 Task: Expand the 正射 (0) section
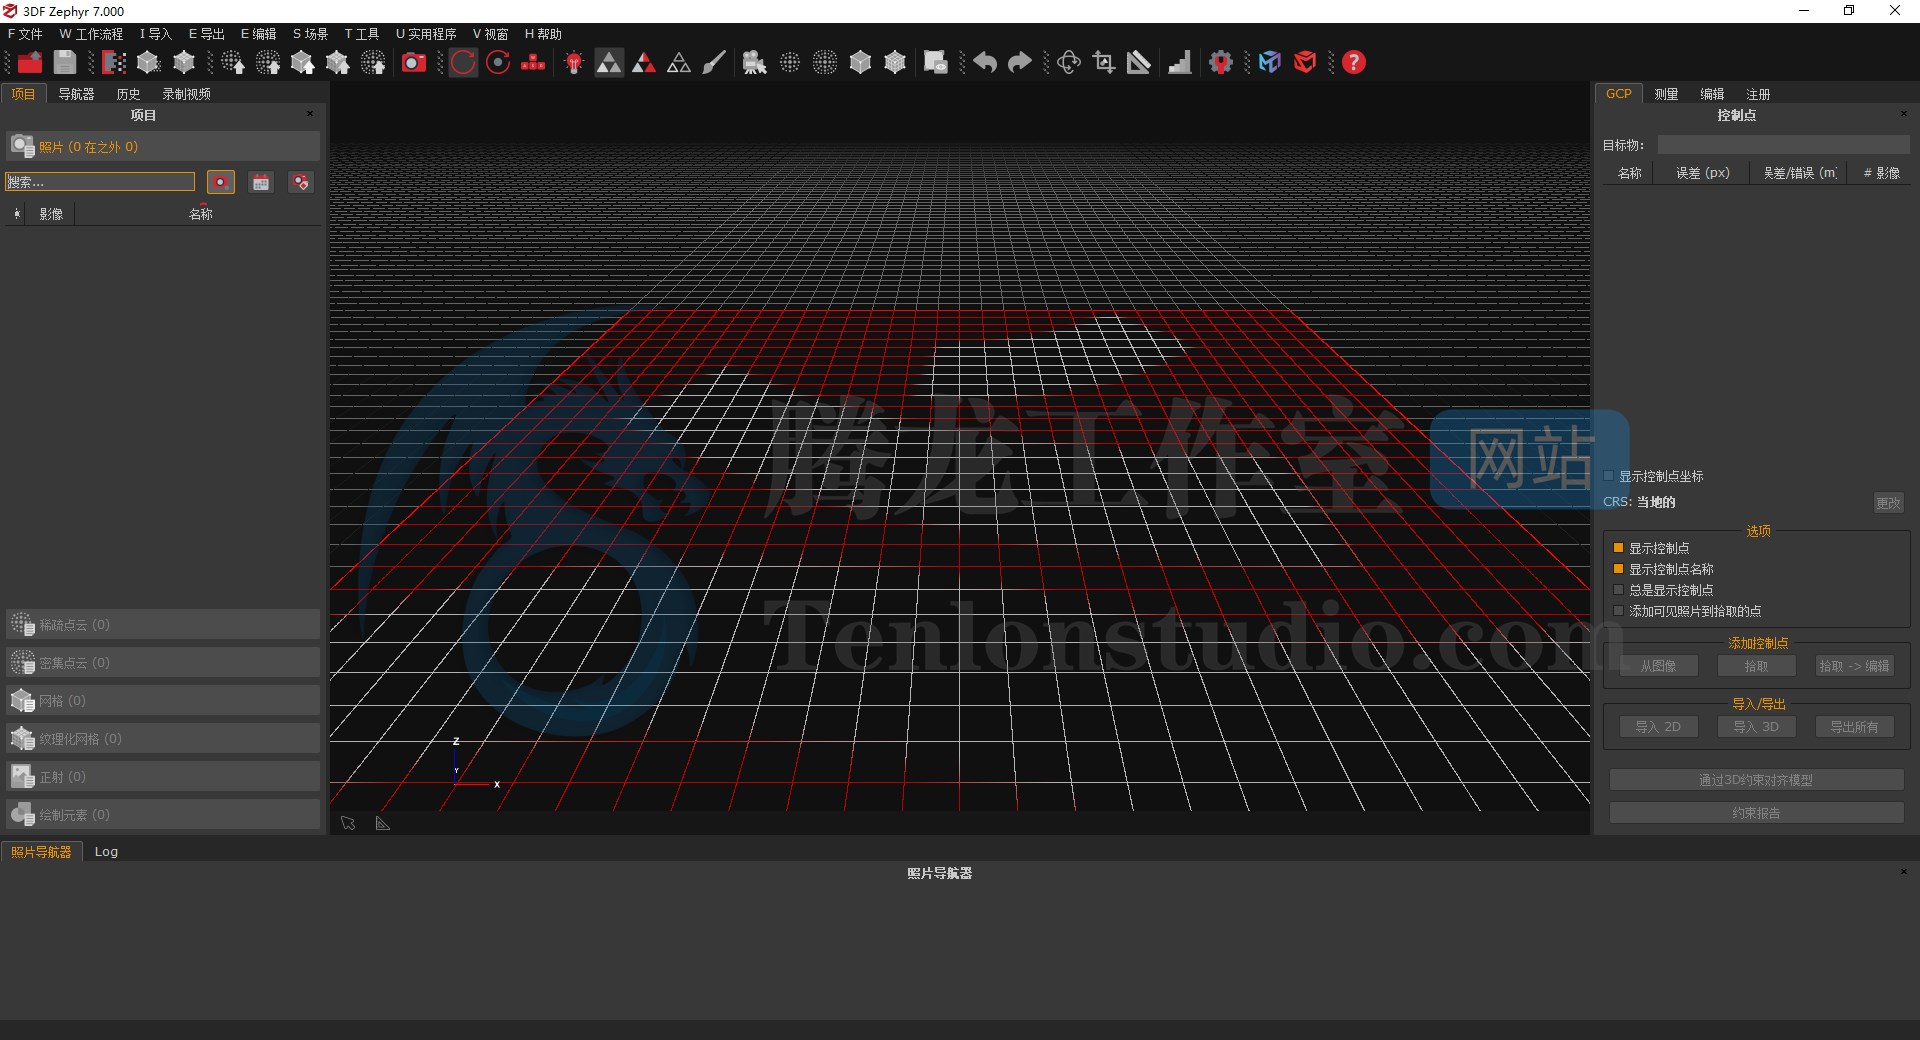click(x=163, y=777)
